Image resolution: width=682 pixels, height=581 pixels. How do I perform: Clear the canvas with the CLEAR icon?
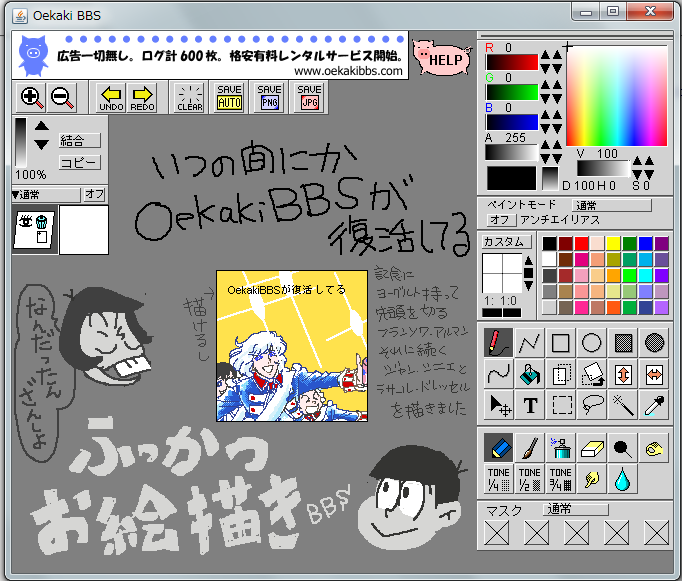click(190, 97)
